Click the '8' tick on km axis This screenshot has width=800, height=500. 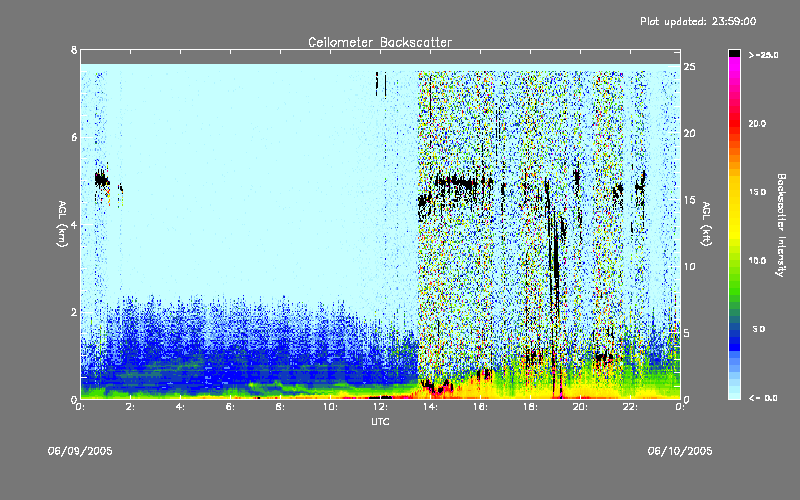(x=74, y=50)
